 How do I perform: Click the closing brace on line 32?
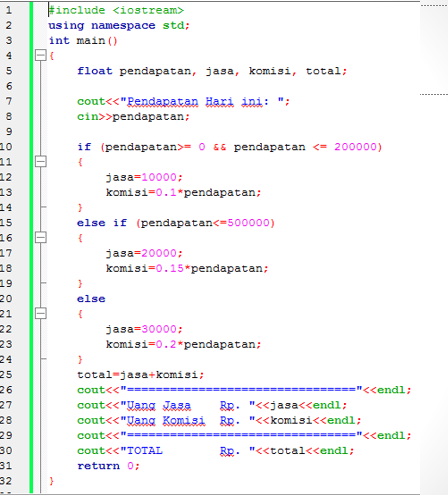pos(51,481)
